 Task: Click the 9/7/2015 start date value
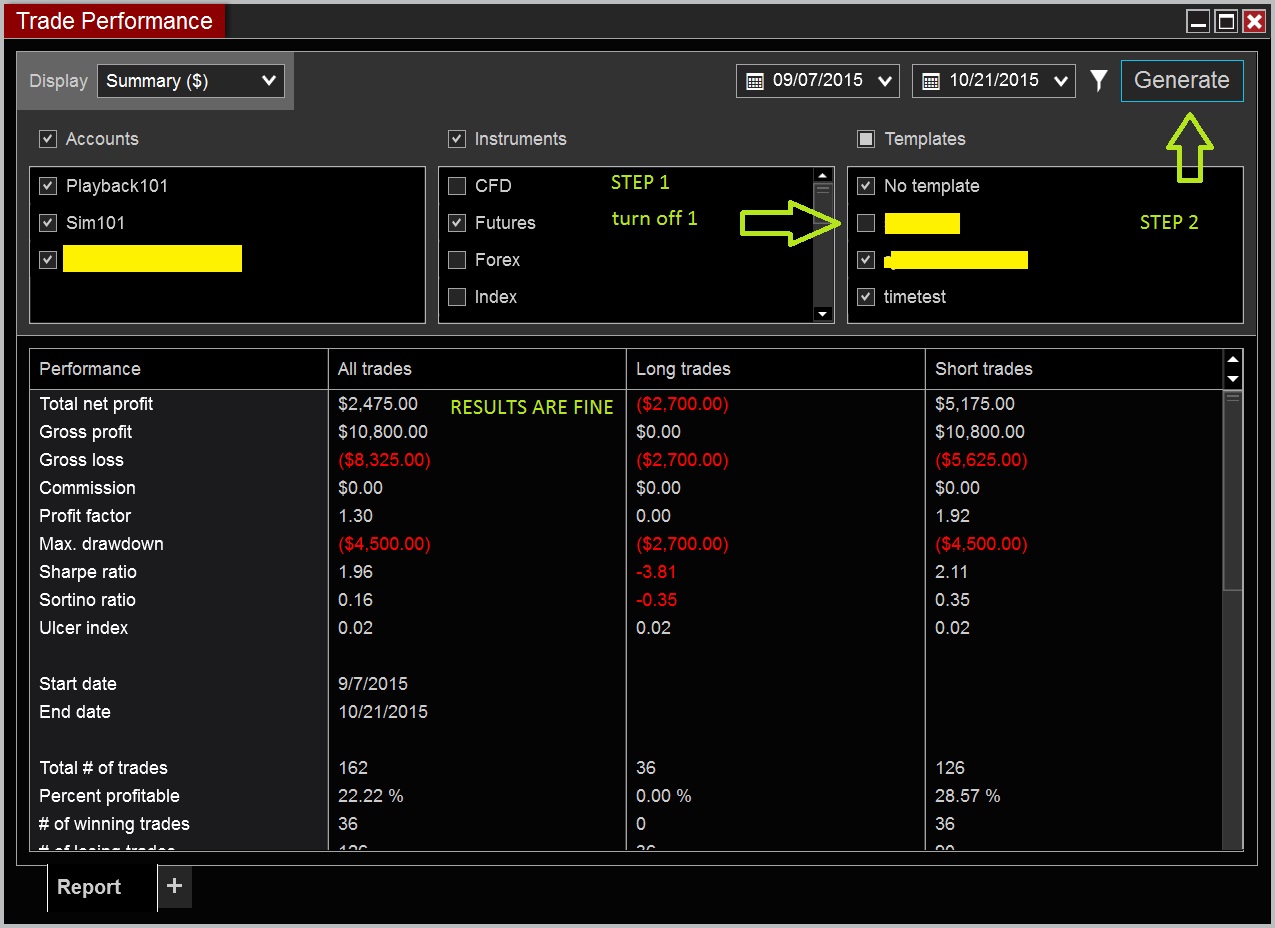tap(373, 684)
